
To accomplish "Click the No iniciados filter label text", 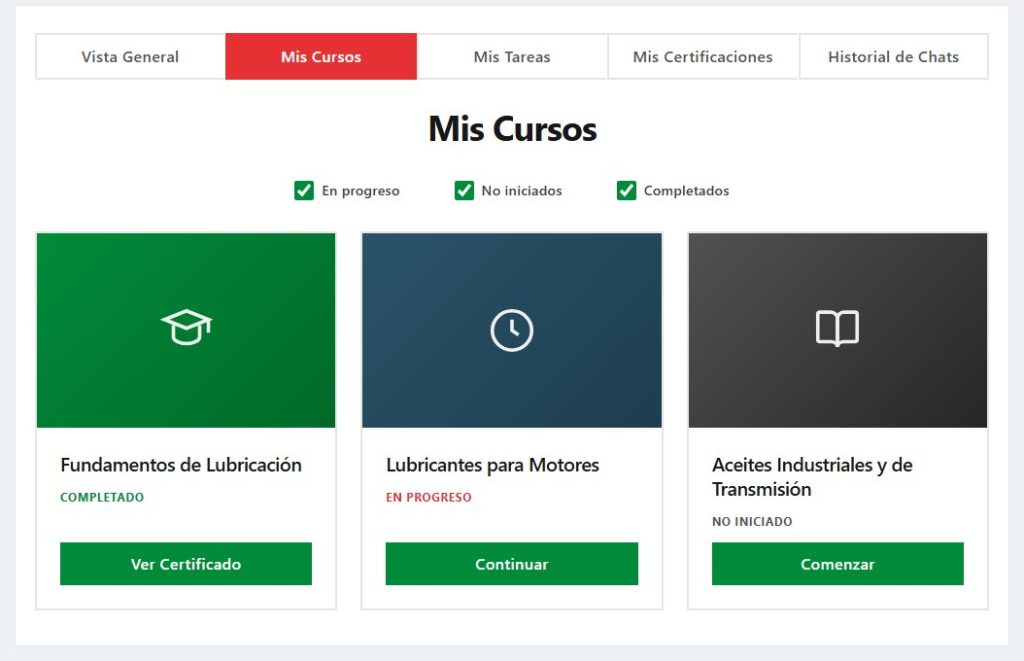I will pos(522,191).
